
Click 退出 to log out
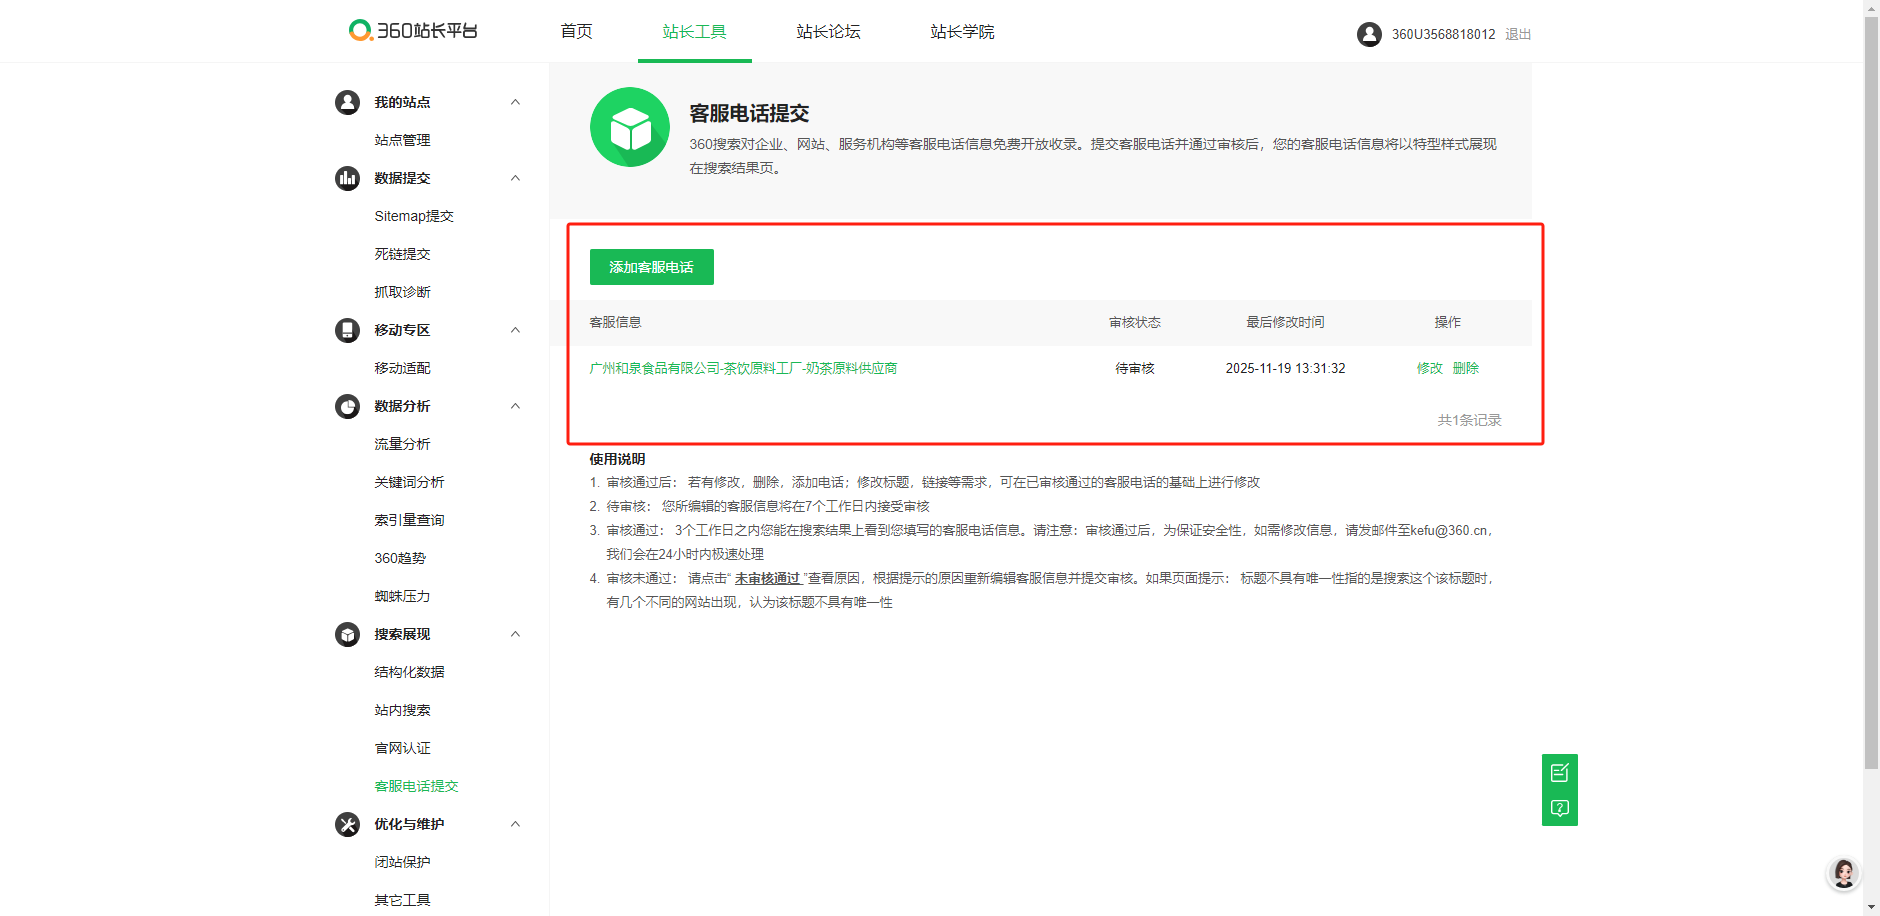point(1518,34)
